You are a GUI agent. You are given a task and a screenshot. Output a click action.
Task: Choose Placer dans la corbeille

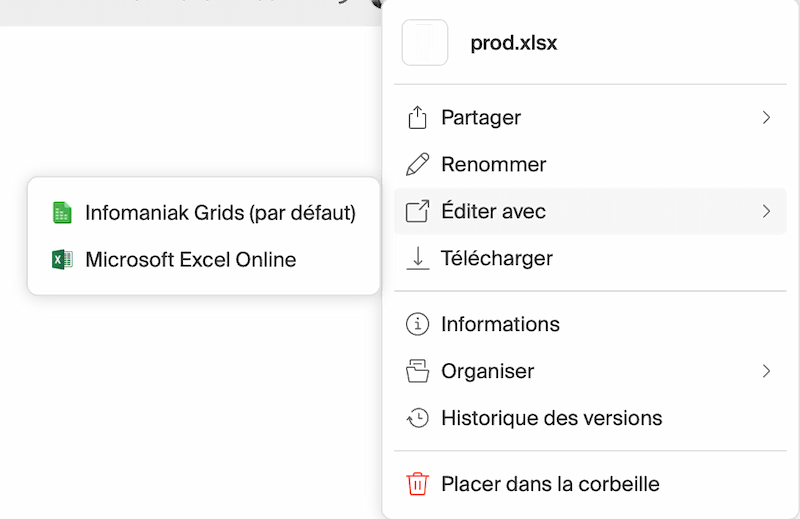[550, 484]
